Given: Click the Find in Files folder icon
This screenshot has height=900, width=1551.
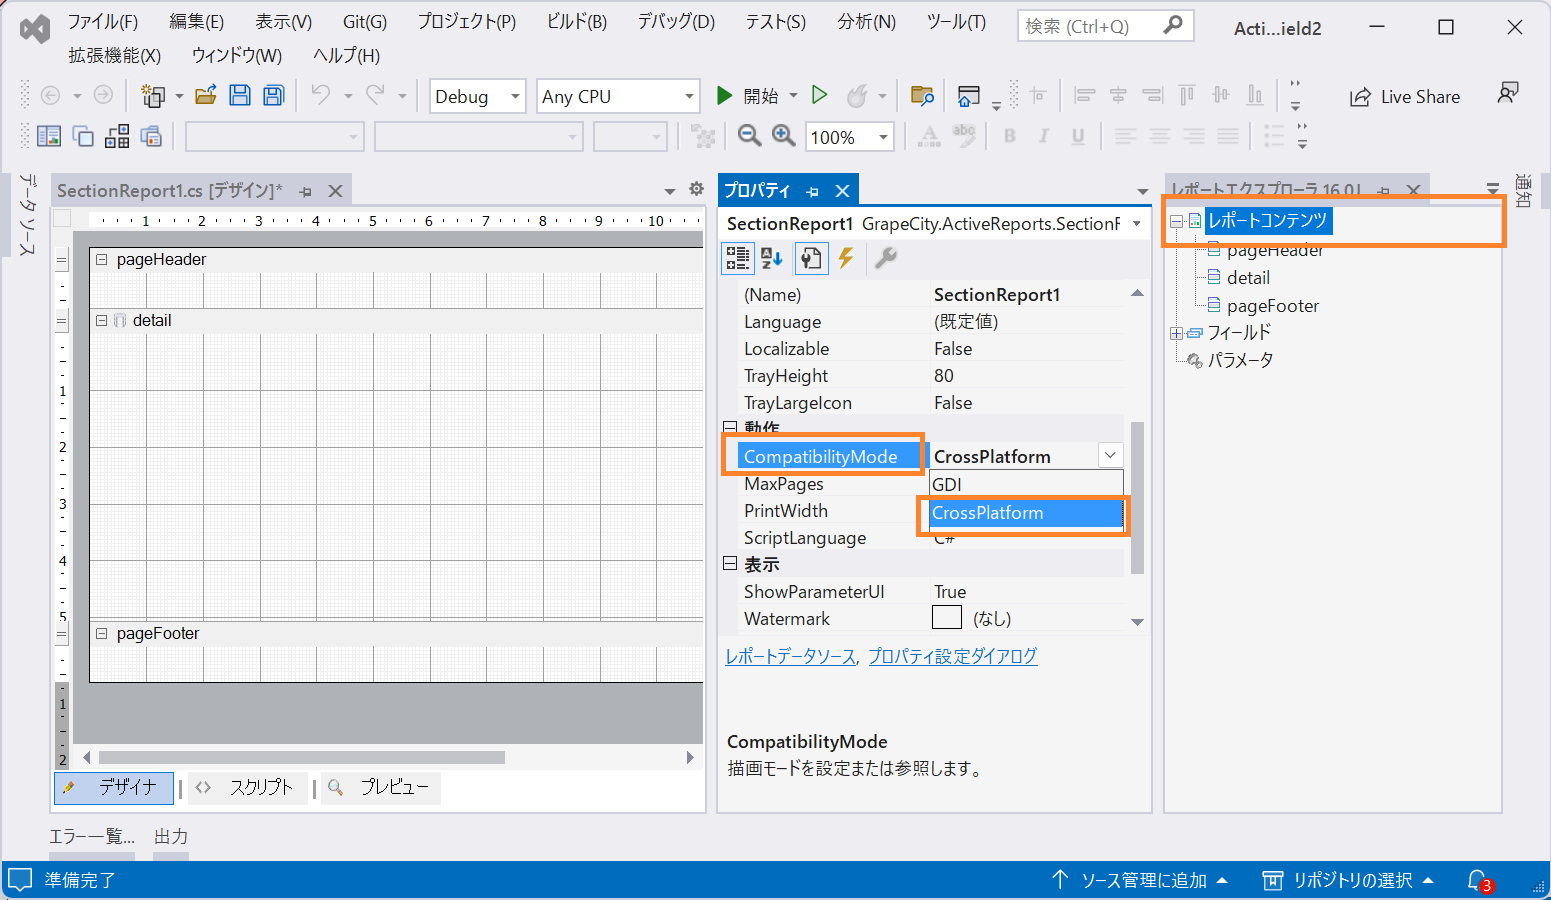Looking at the screenshot, I should pyautogui.click(x=922, y=96).
